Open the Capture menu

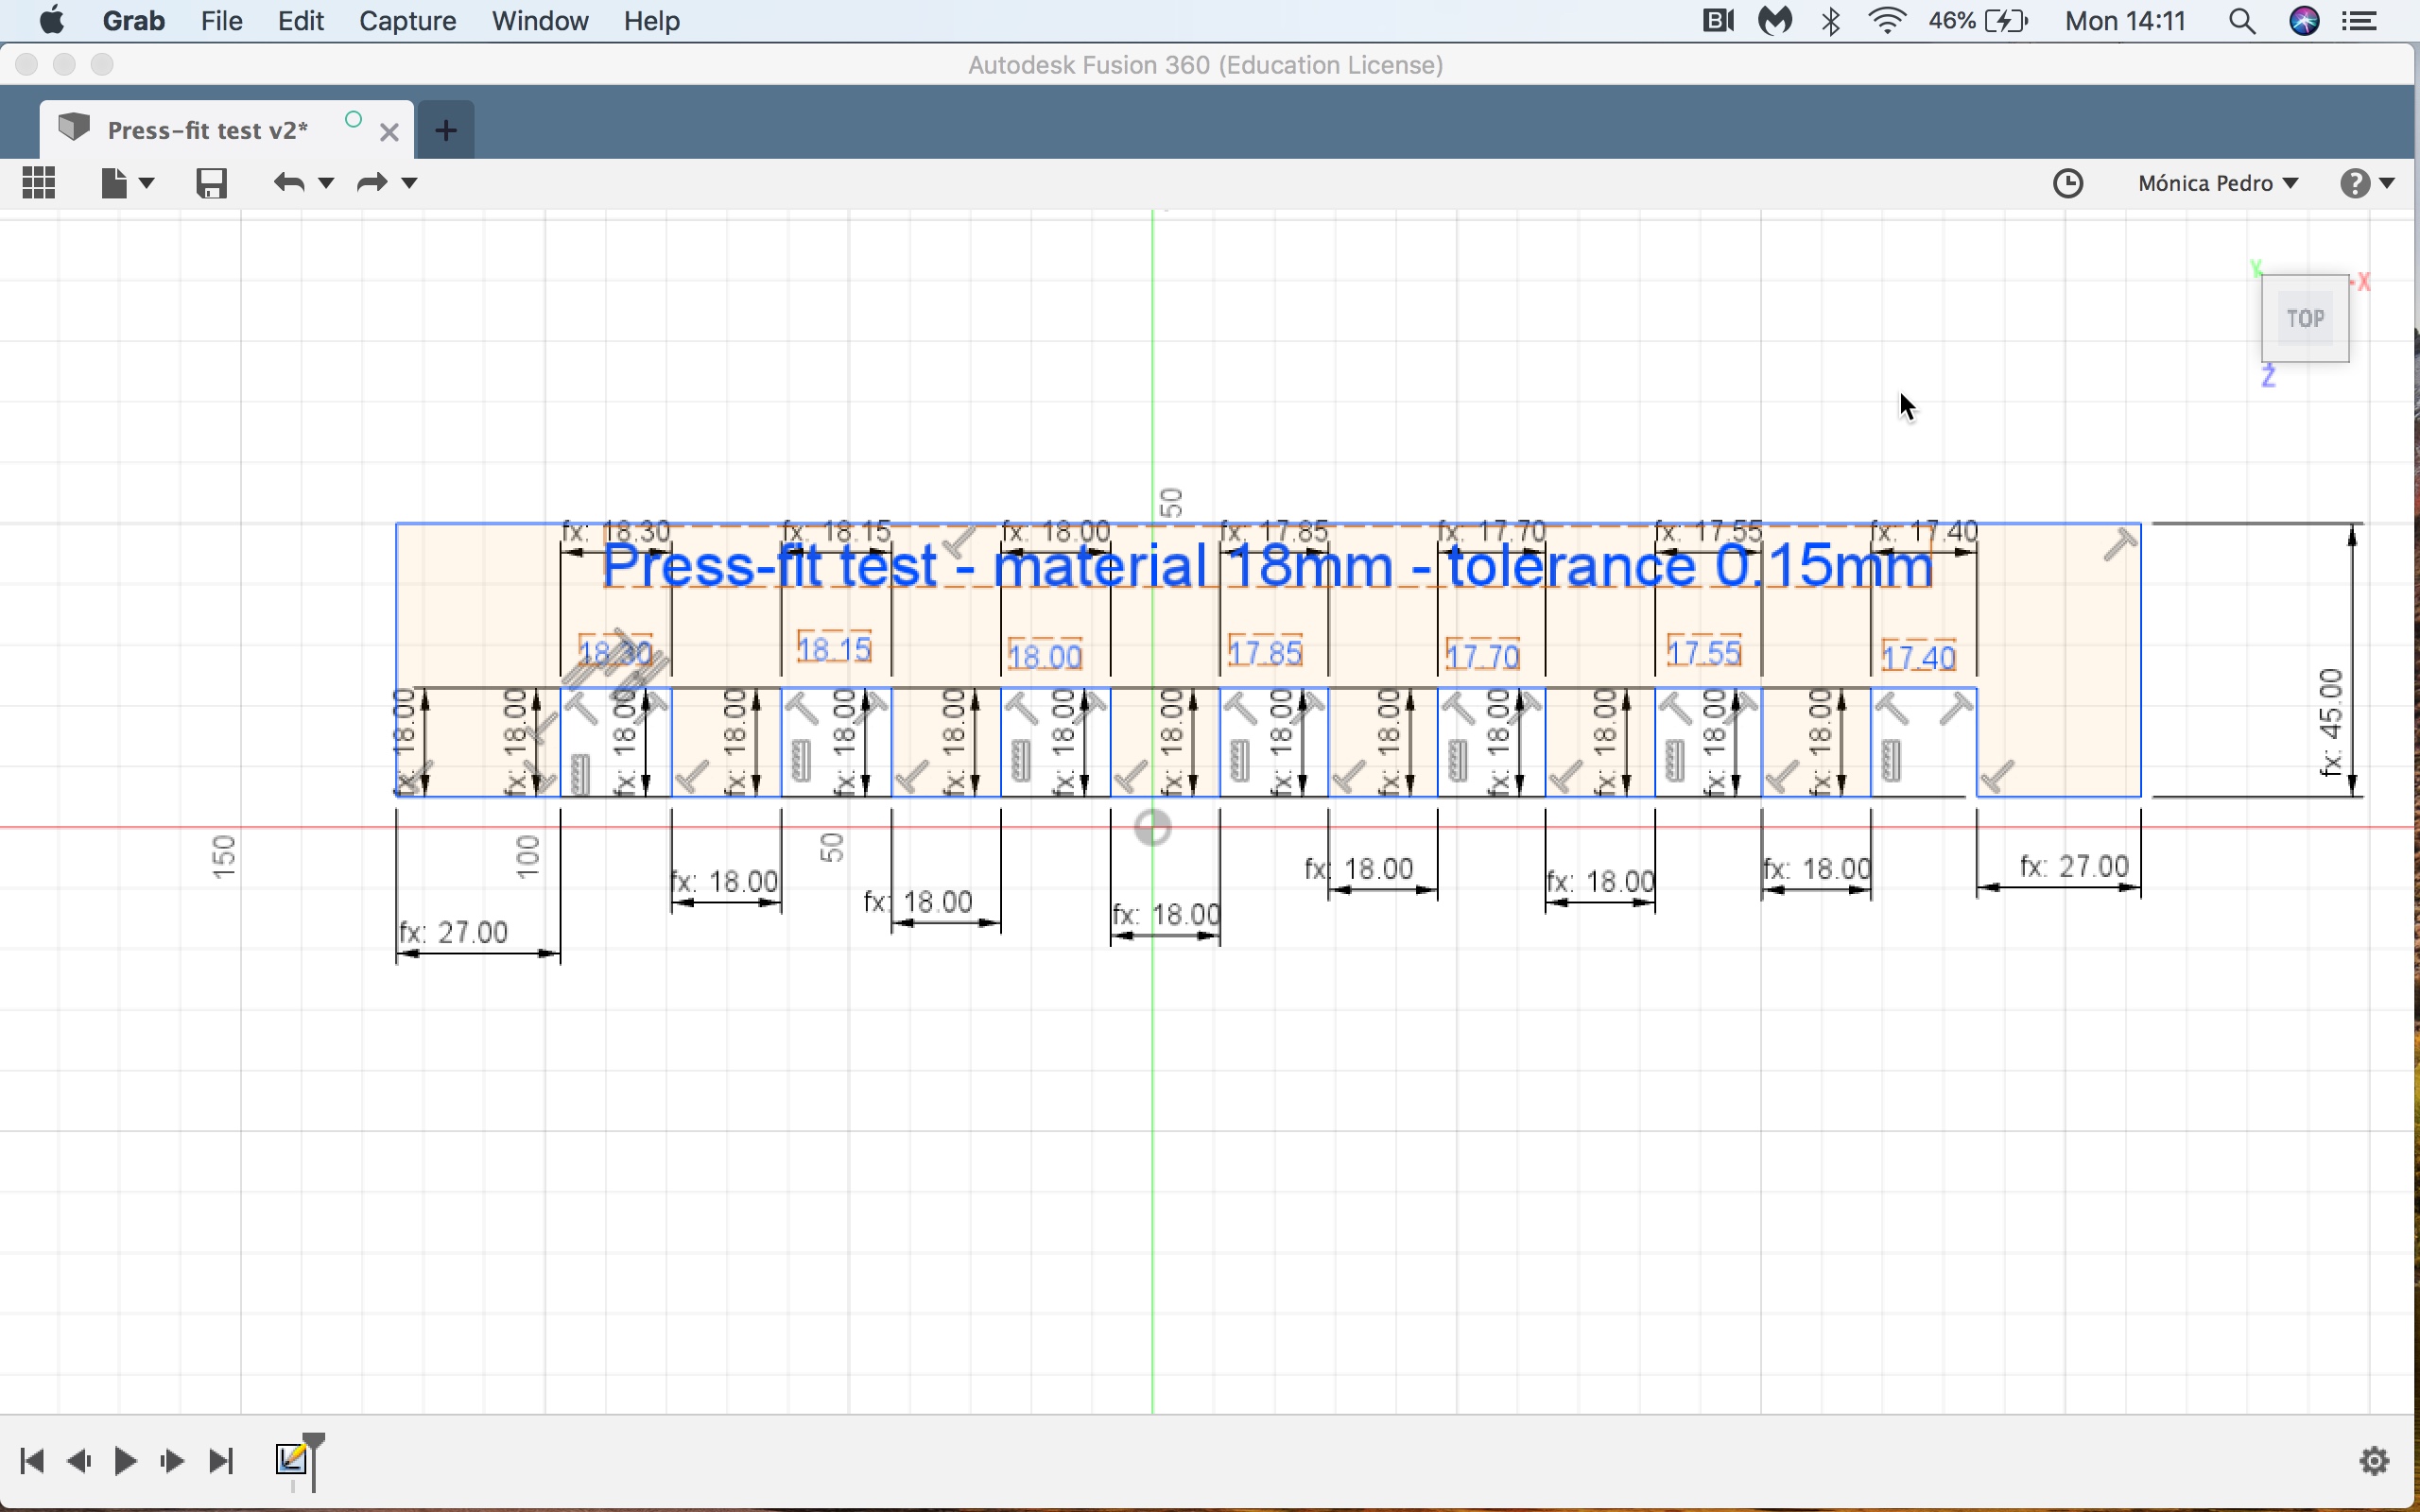pyautogui.click(x=407, y=21)
